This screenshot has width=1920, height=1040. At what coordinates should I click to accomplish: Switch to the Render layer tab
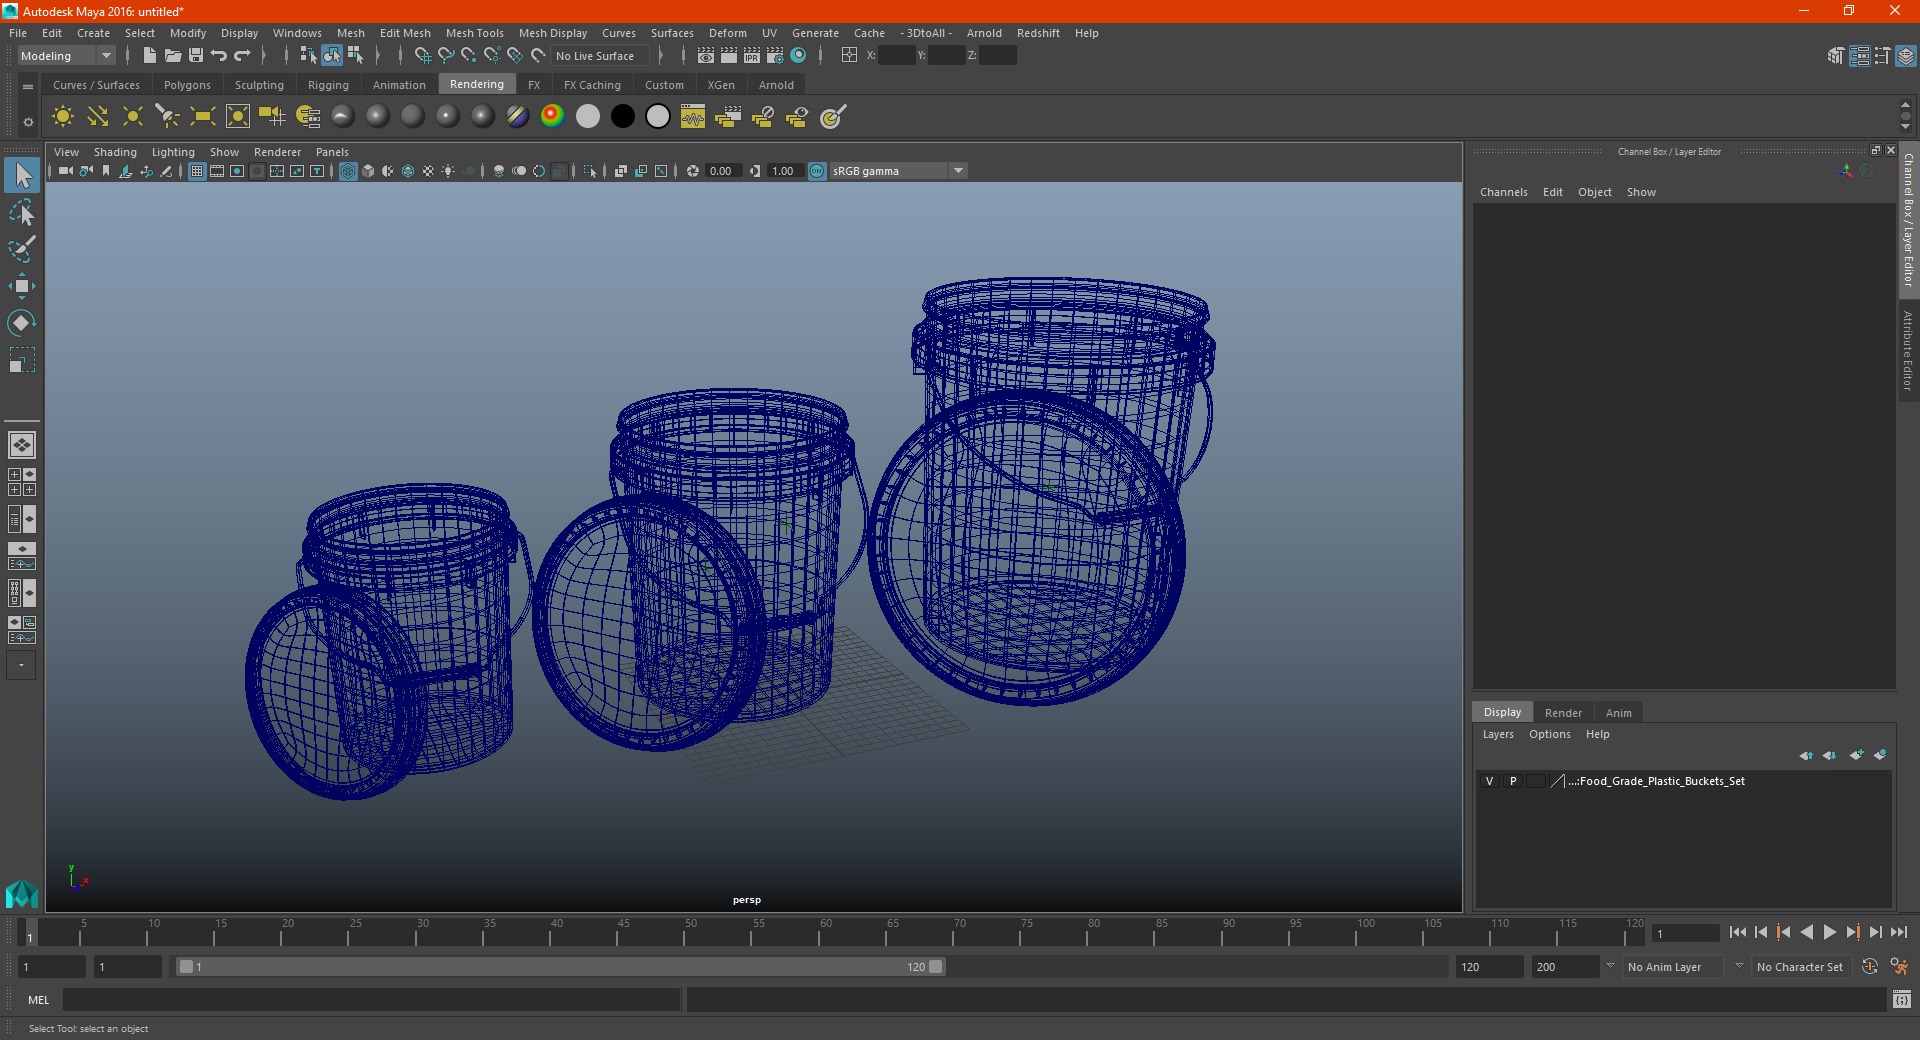[1563, 713]
